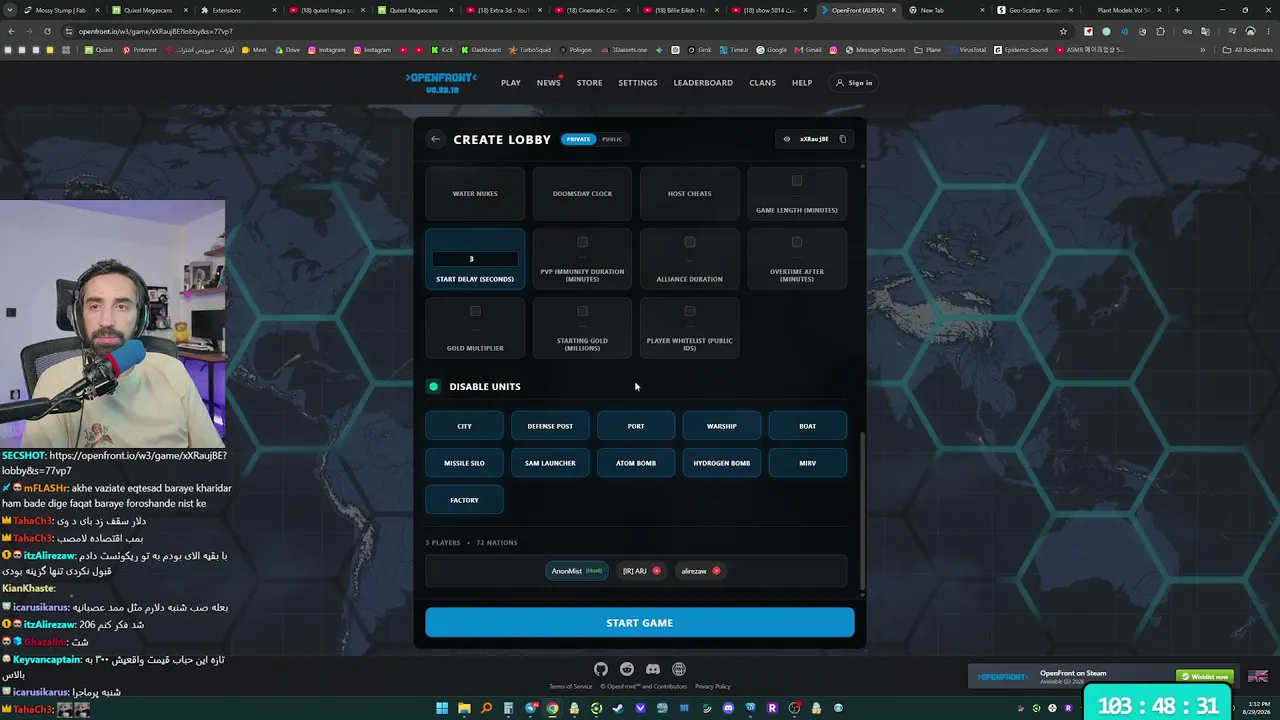Disable the Warship unit
The height and width of the screenshot is (720, 1280).
(x=722, y=426)
